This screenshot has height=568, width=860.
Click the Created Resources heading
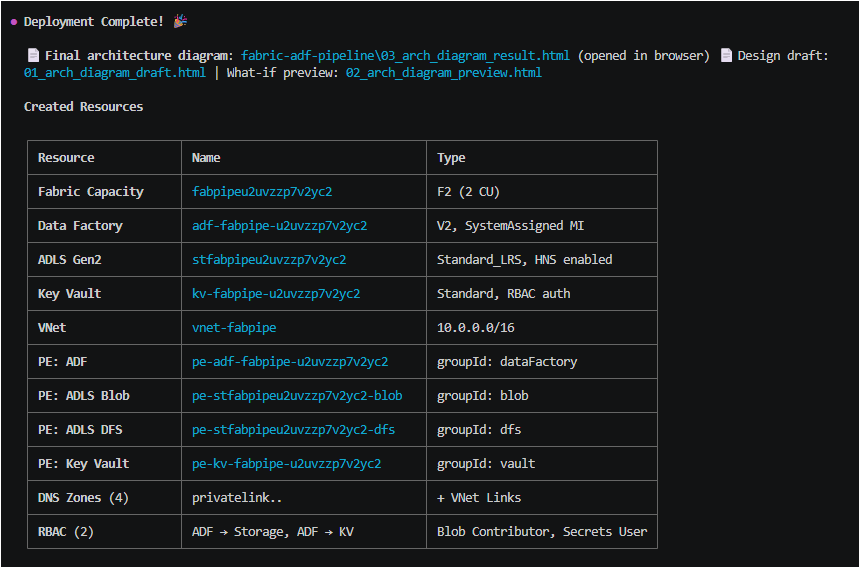(x=83, y=107)
